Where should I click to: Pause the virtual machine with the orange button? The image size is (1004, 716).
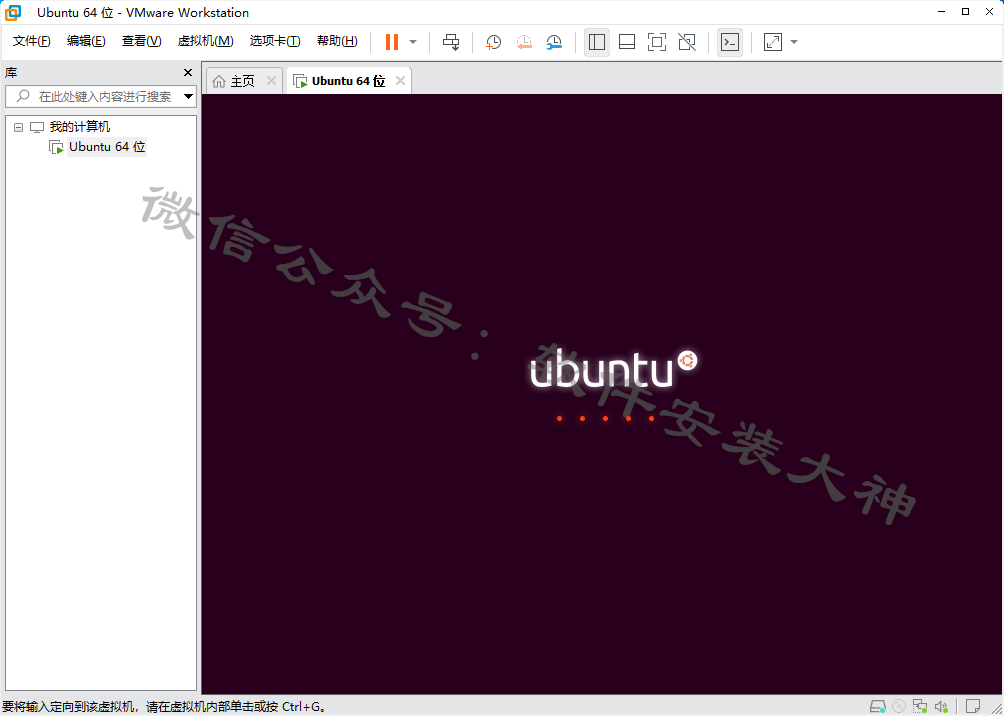click(x=391, y=42)
